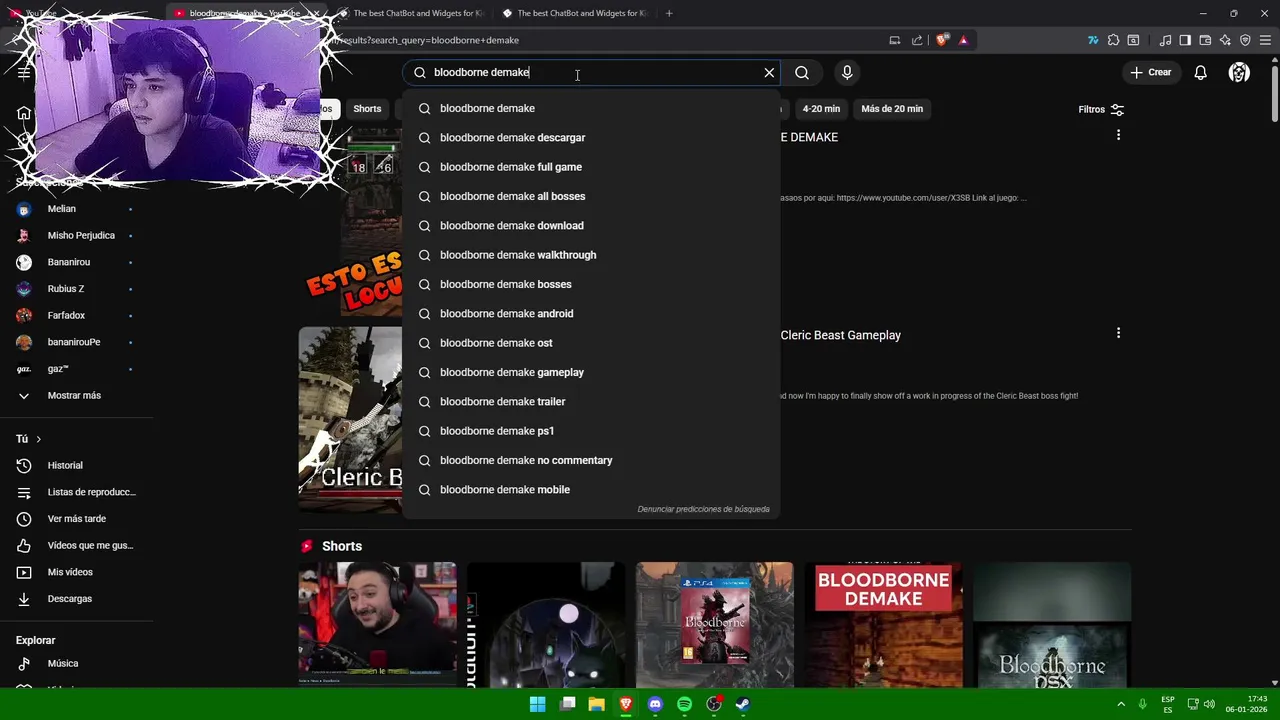The width and height of the screenshot is (1280, 720).
Task: Open a new browser tab
Action: (669, 13)
